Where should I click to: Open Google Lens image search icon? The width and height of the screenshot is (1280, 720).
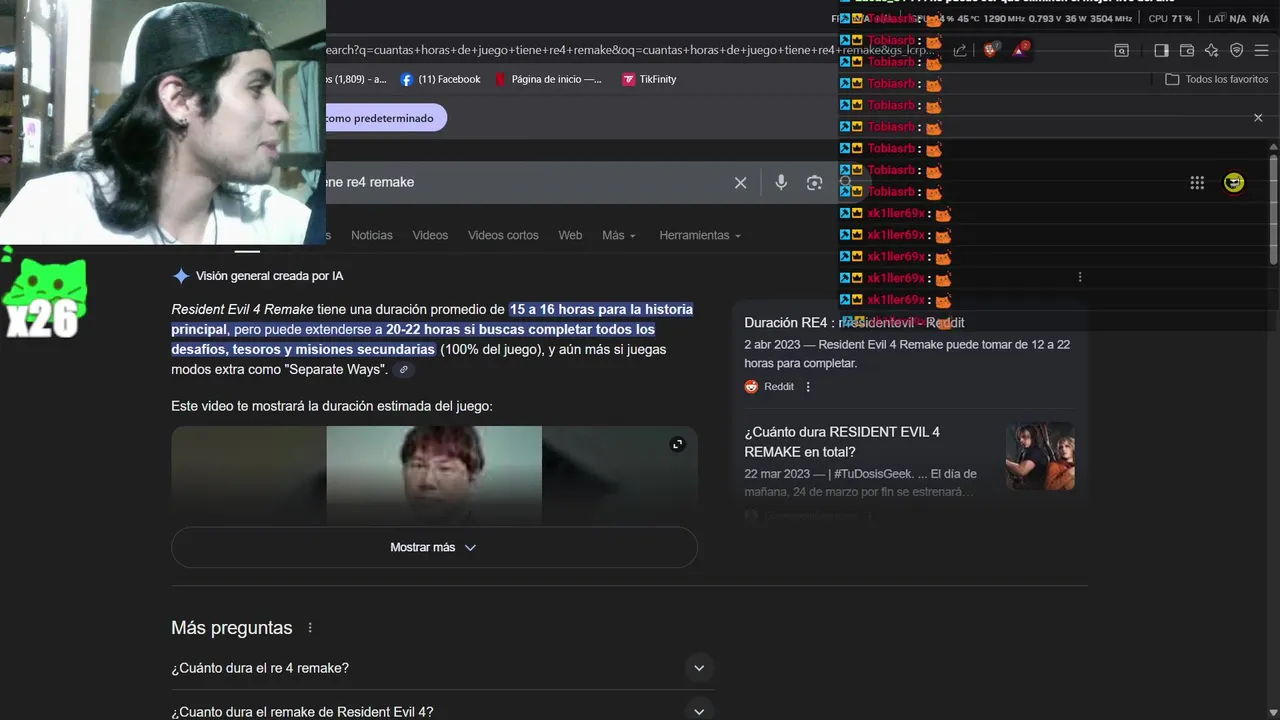815,183
